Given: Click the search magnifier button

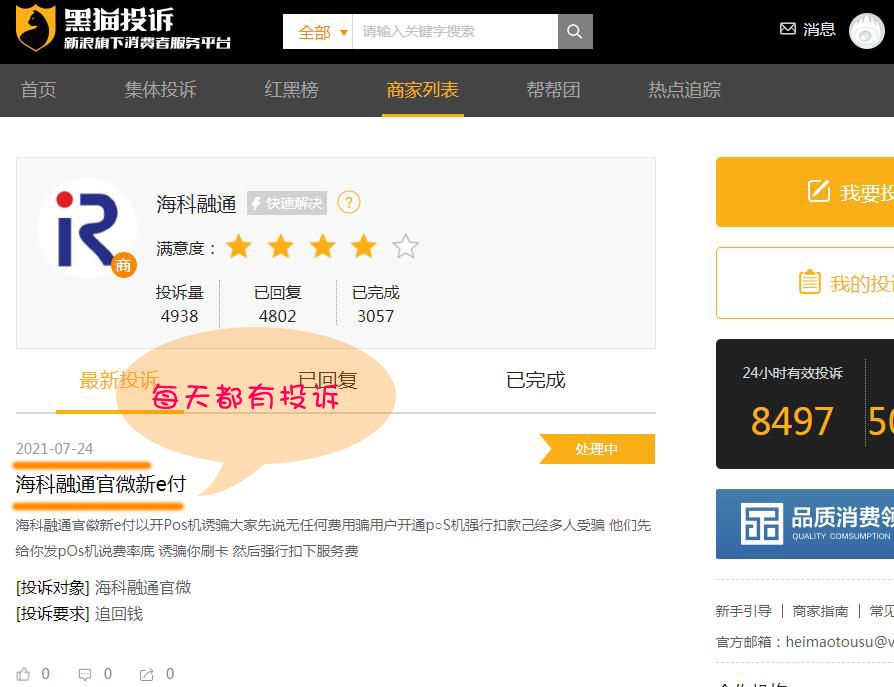Looking at the screenshot, I should point(575,31).
